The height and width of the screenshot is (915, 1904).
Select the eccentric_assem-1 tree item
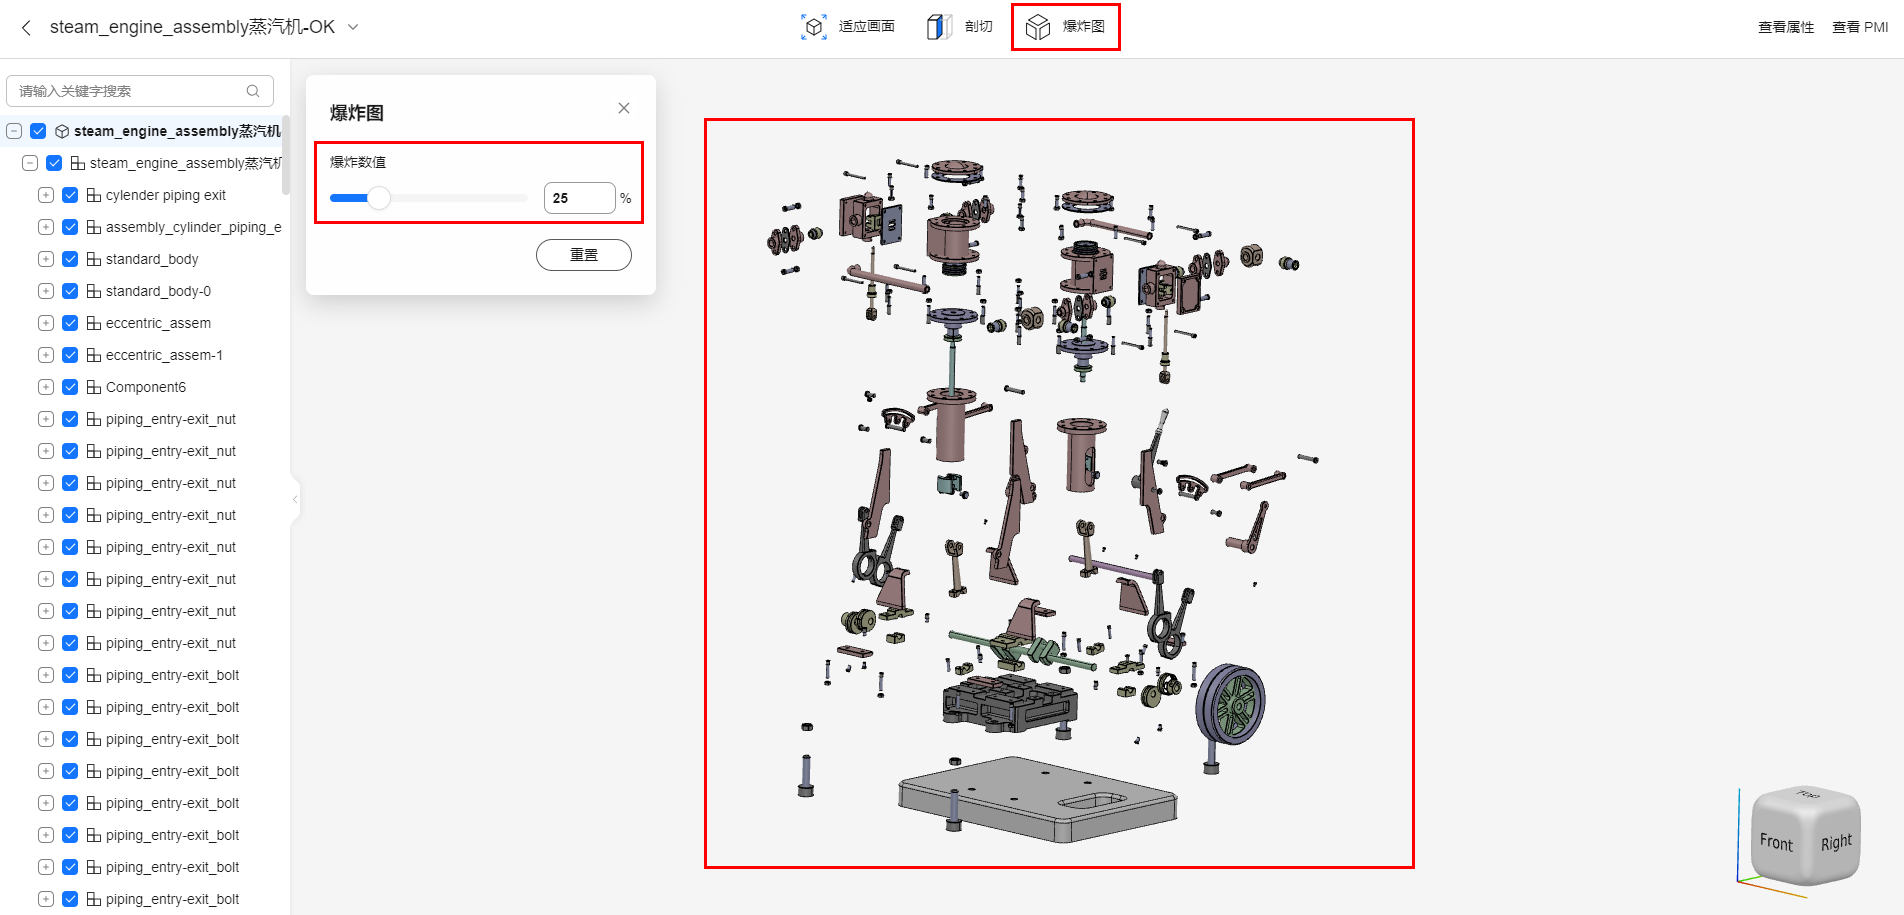click(164, 355)
